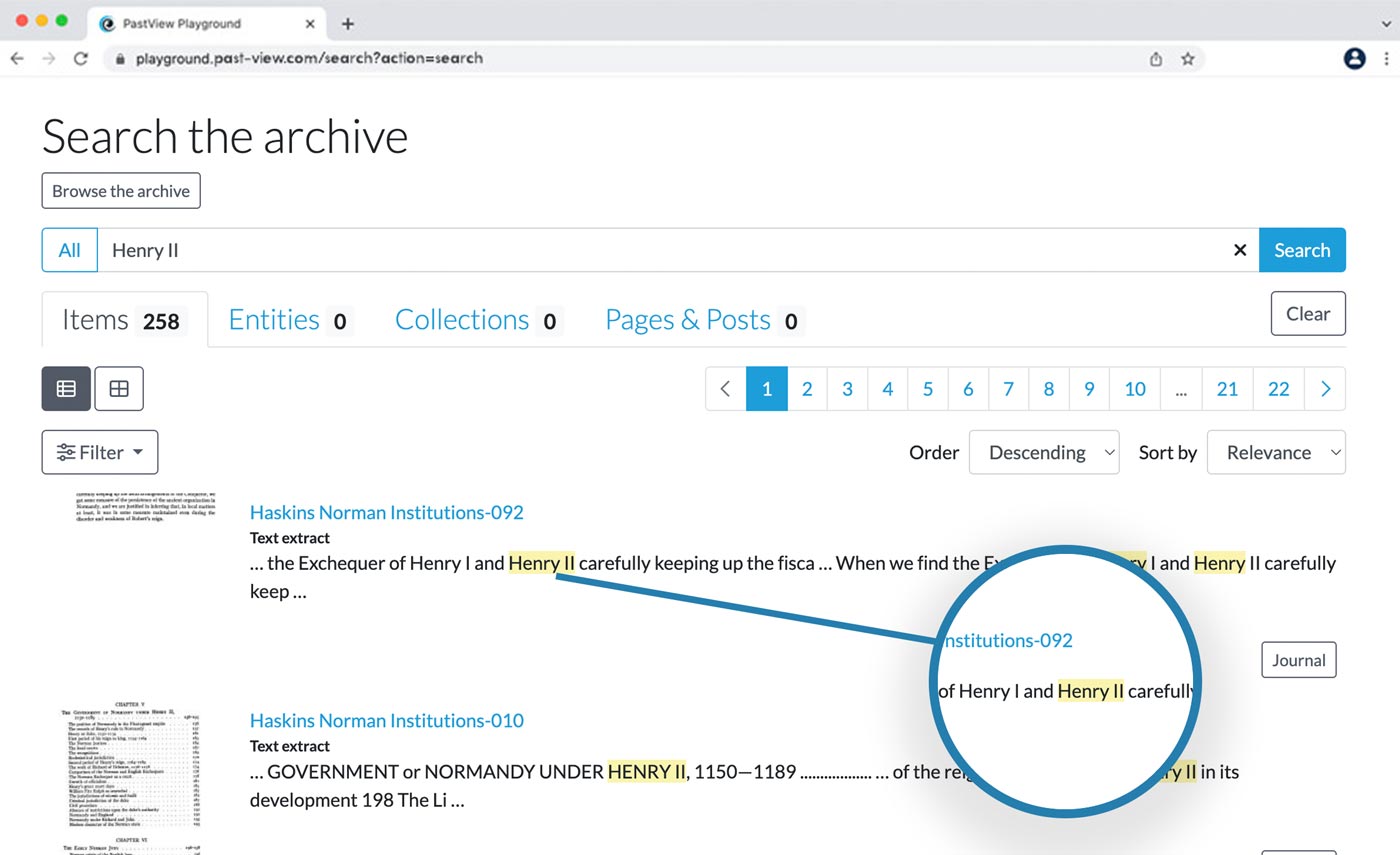Switch to list view layout
This screenshot has width=1400, height=855.
[66, 389]
